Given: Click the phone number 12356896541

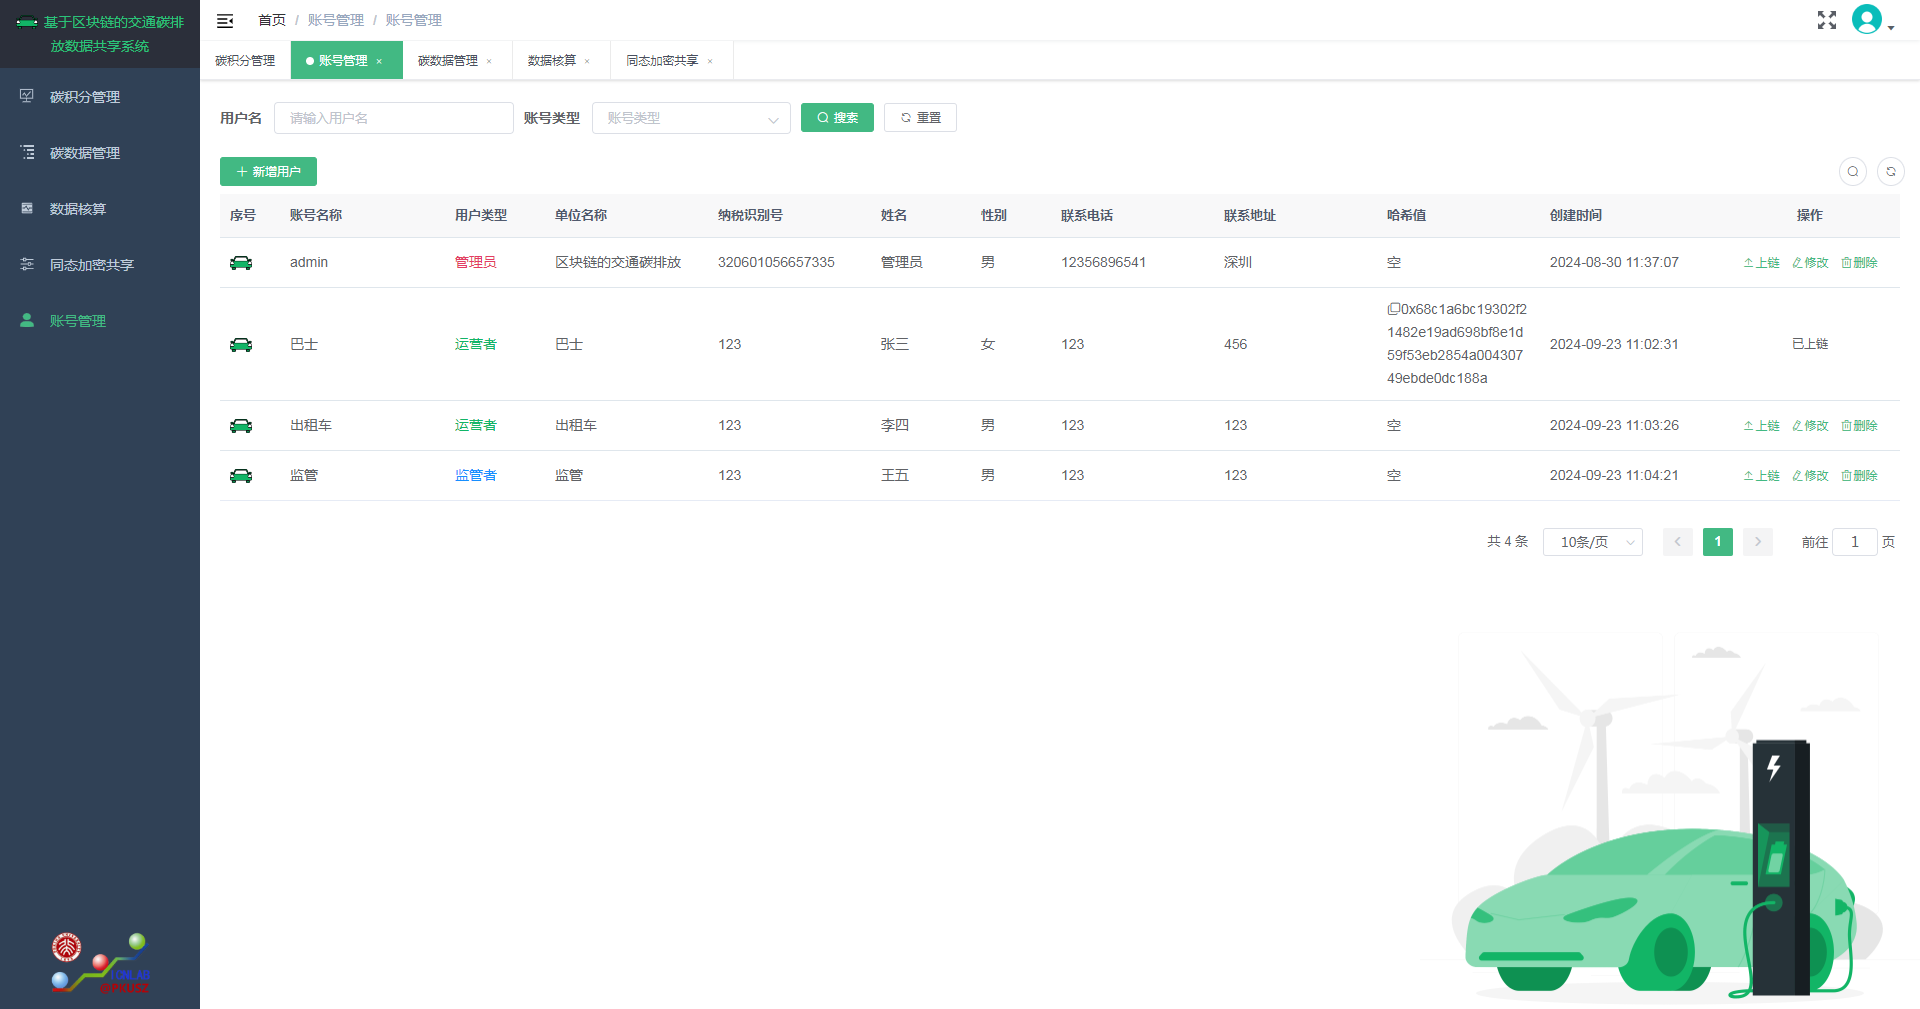Looking at the screenshot, I should coord(1104,263).
